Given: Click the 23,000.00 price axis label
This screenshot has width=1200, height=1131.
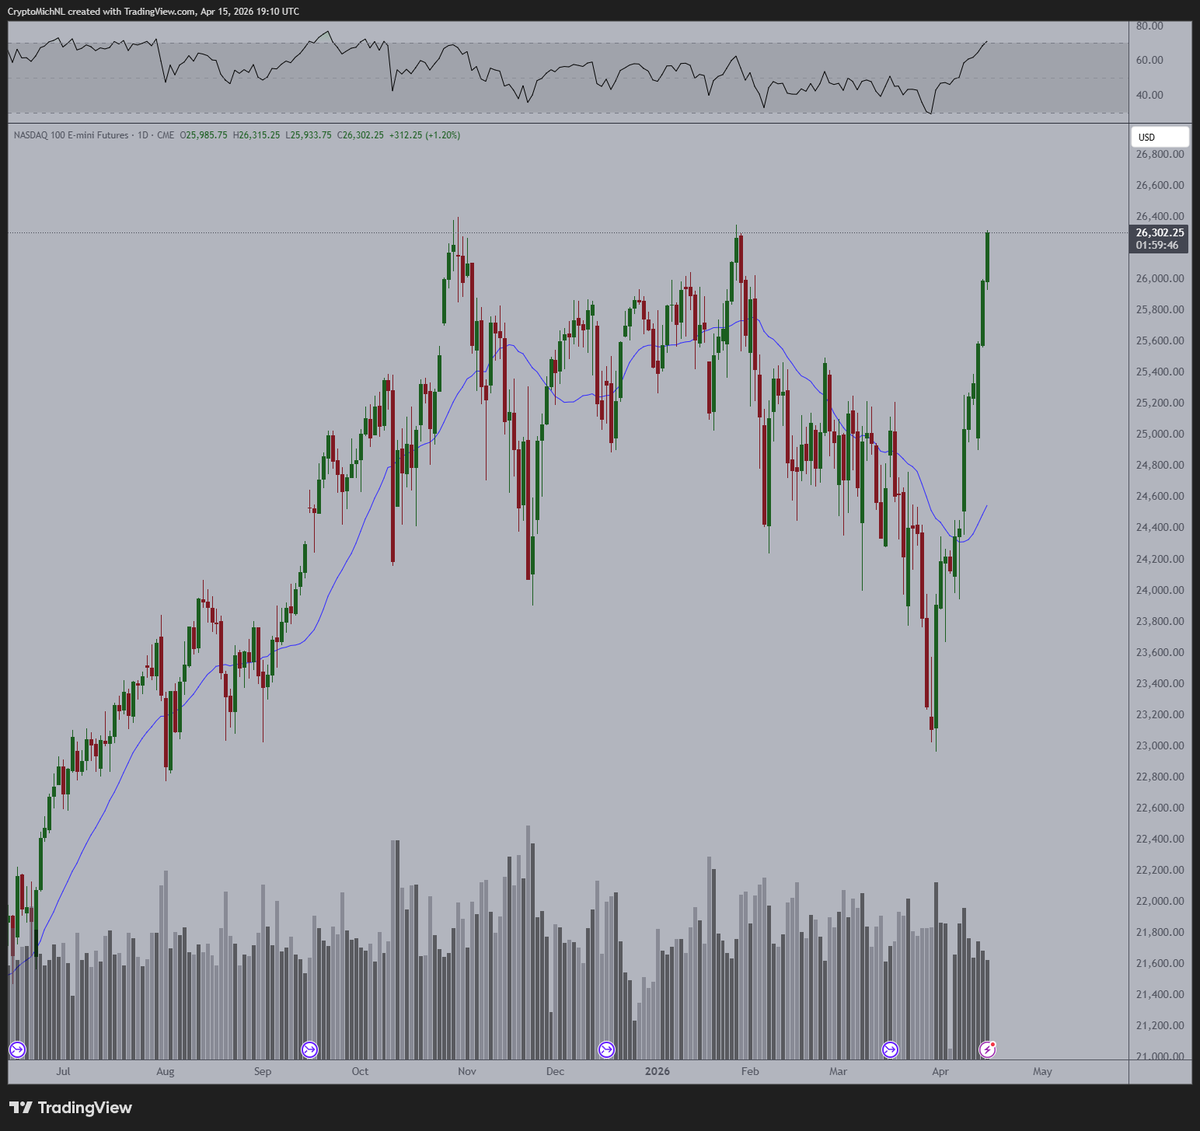Looking at the screenshot, I should click(1160, 746).
